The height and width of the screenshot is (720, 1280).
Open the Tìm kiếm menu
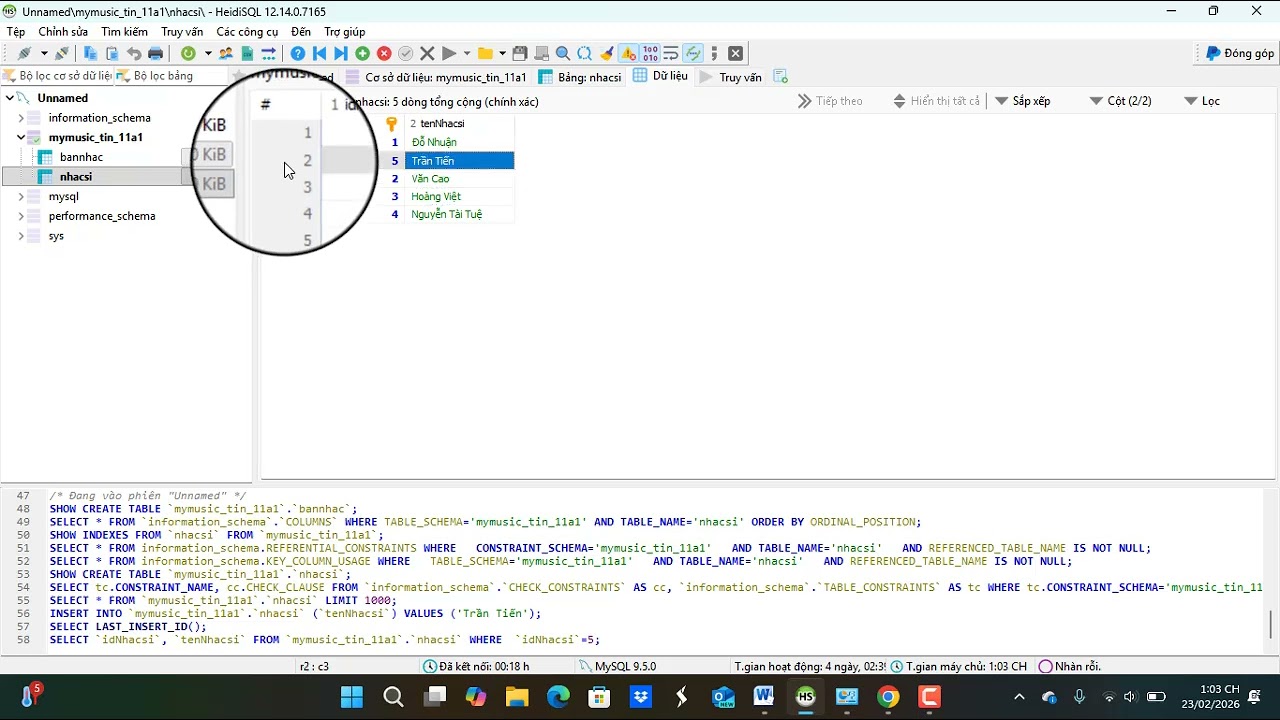pos(124,32)
